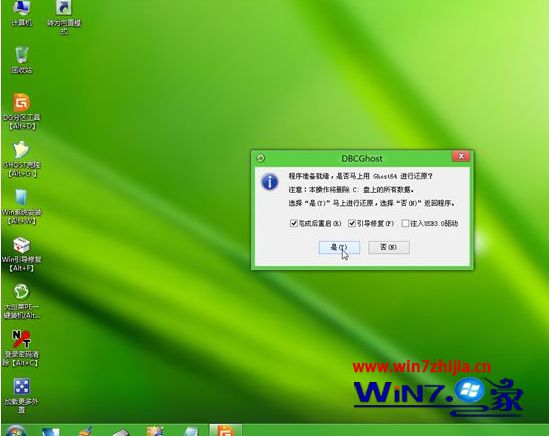Close the DBCGhost dialog

461,156
